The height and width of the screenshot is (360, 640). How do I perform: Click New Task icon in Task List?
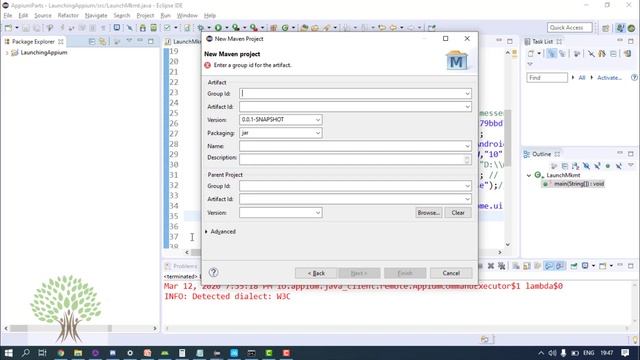click(x=531, y=53)
